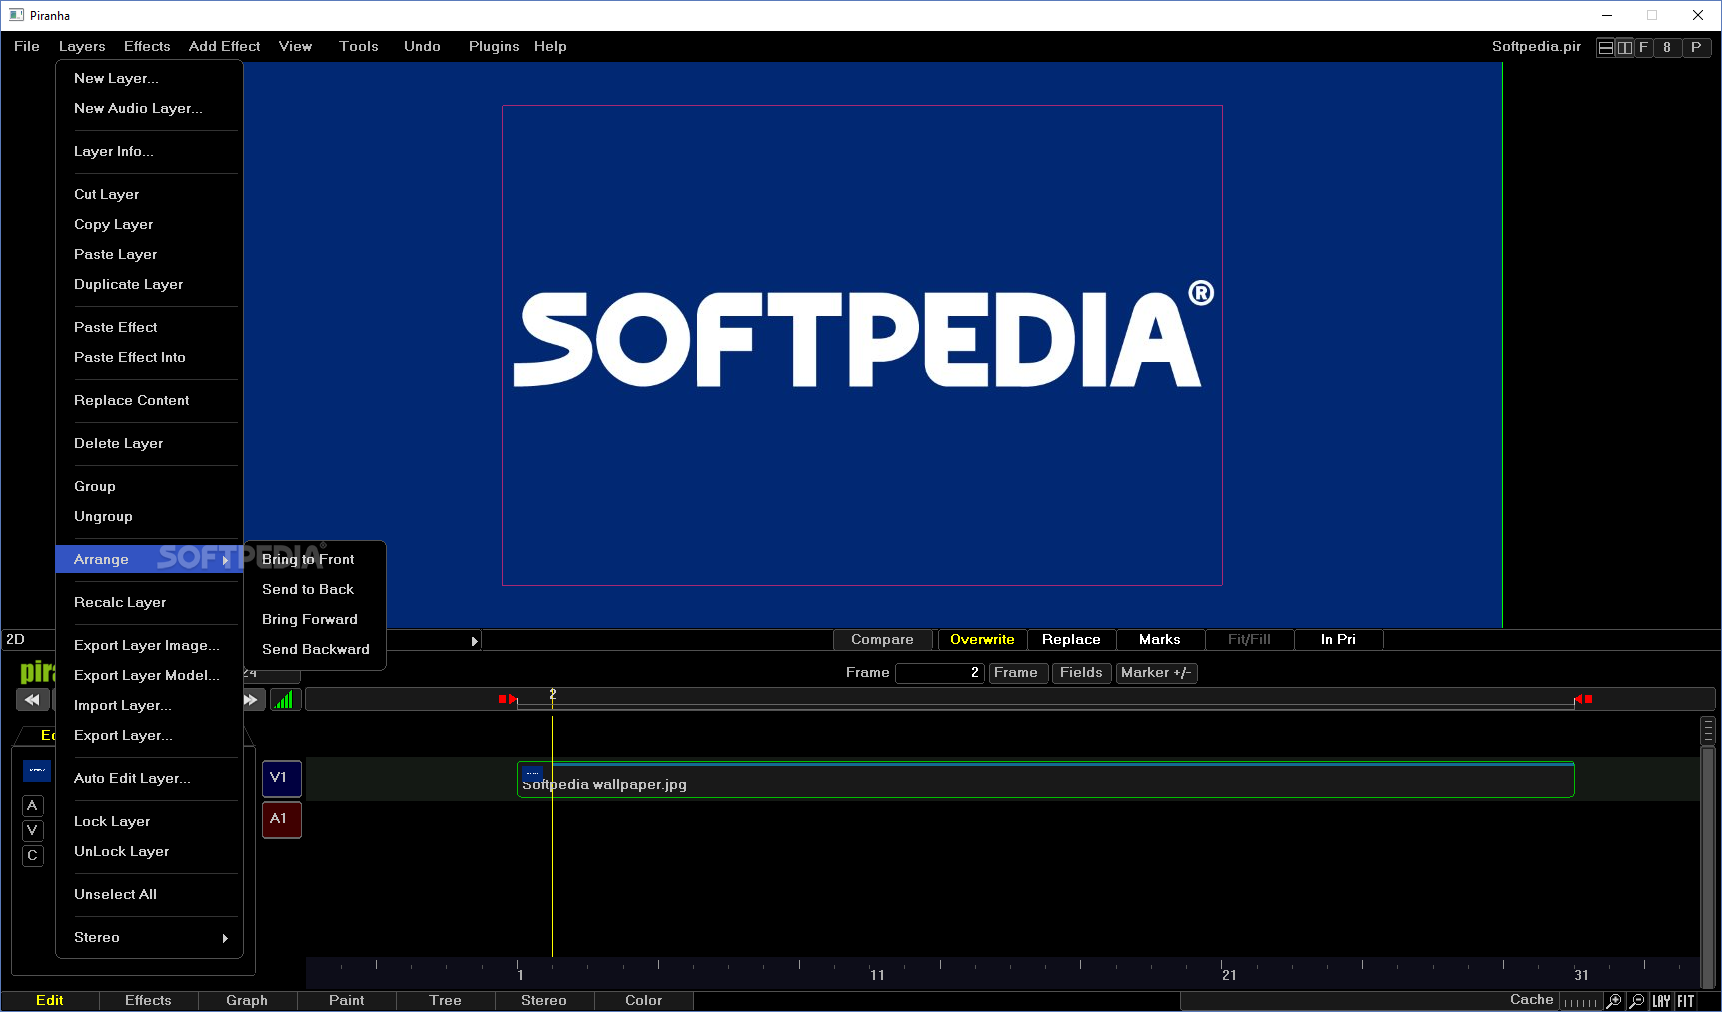The height and width of the screenshot is (1012, 1722).
Task: Click the Fields button
Action: coord(1081,673)
